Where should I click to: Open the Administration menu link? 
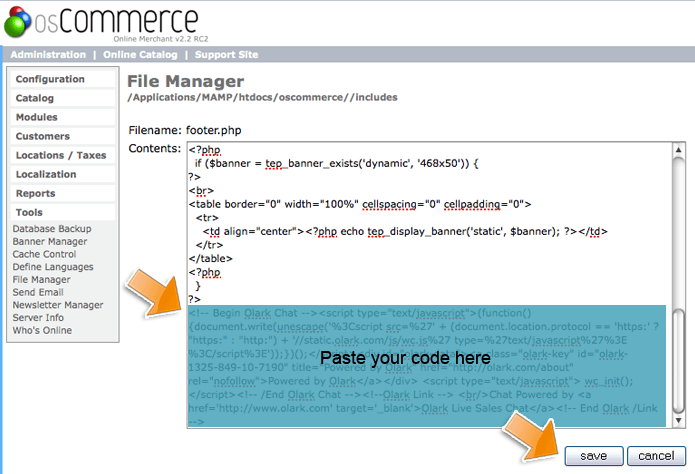[x=48, y=54]
